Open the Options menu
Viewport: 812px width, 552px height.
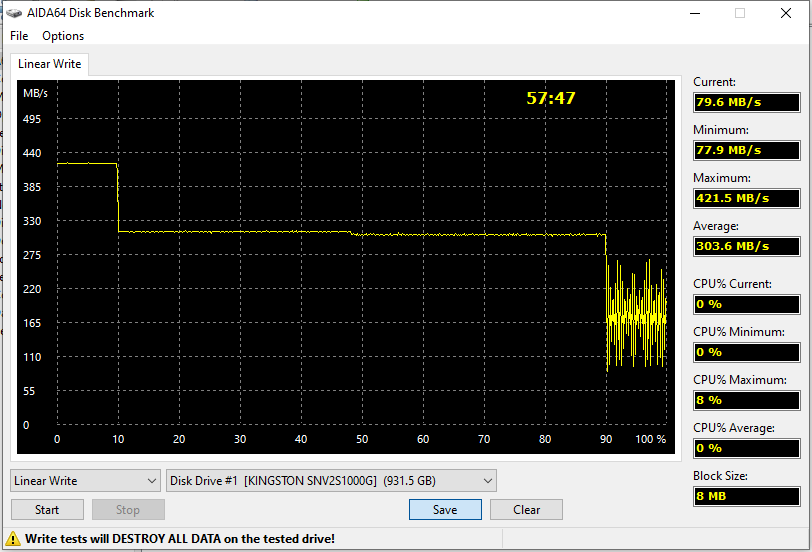pos(63,36)
